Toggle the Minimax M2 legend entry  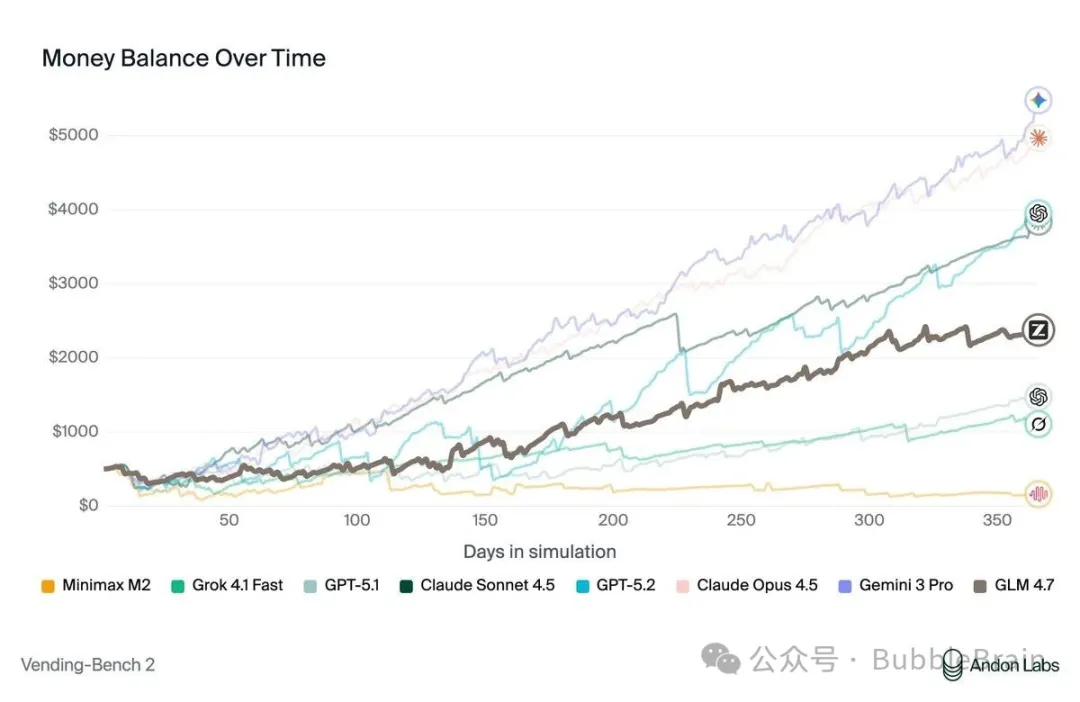(95, 585)
